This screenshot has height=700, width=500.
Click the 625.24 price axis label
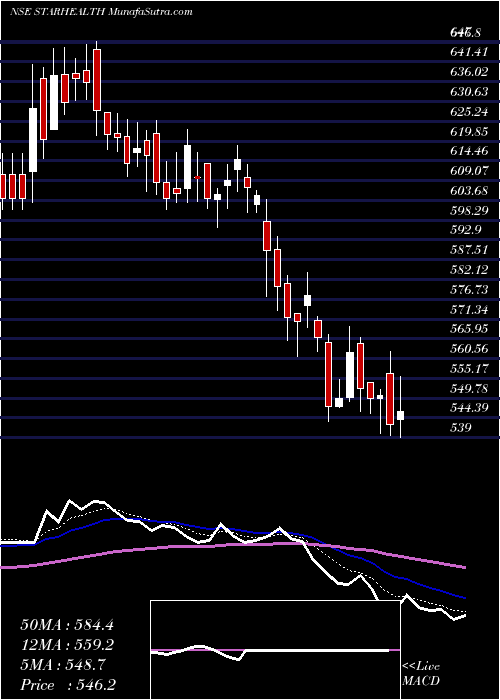click(x=469, y=112)
